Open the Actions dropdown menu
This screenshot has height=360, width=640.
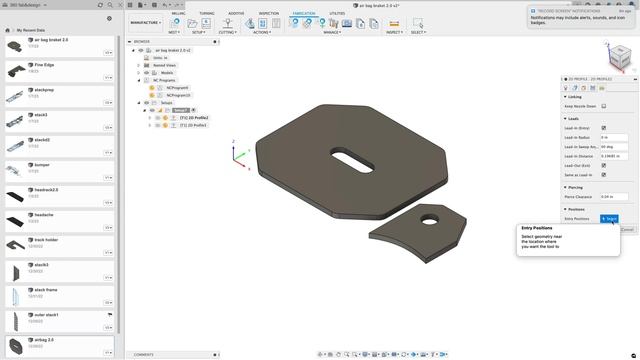[x=262, y=32]
